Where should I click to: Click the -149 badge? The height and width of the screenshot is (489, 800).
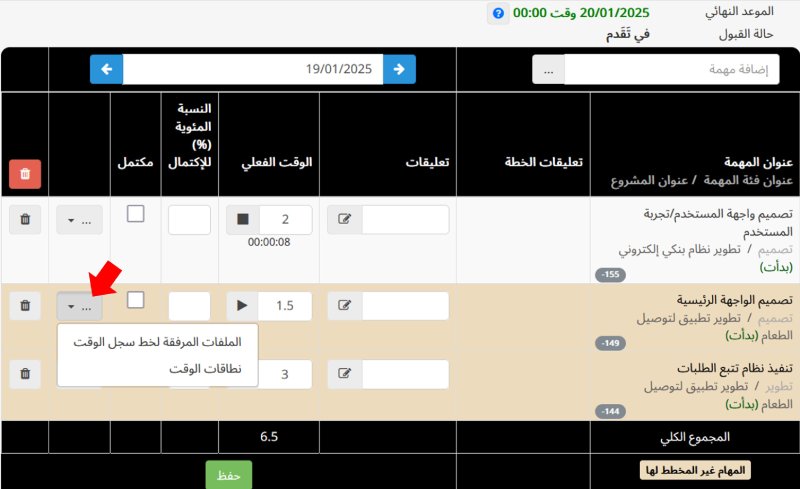pos(610,343)
